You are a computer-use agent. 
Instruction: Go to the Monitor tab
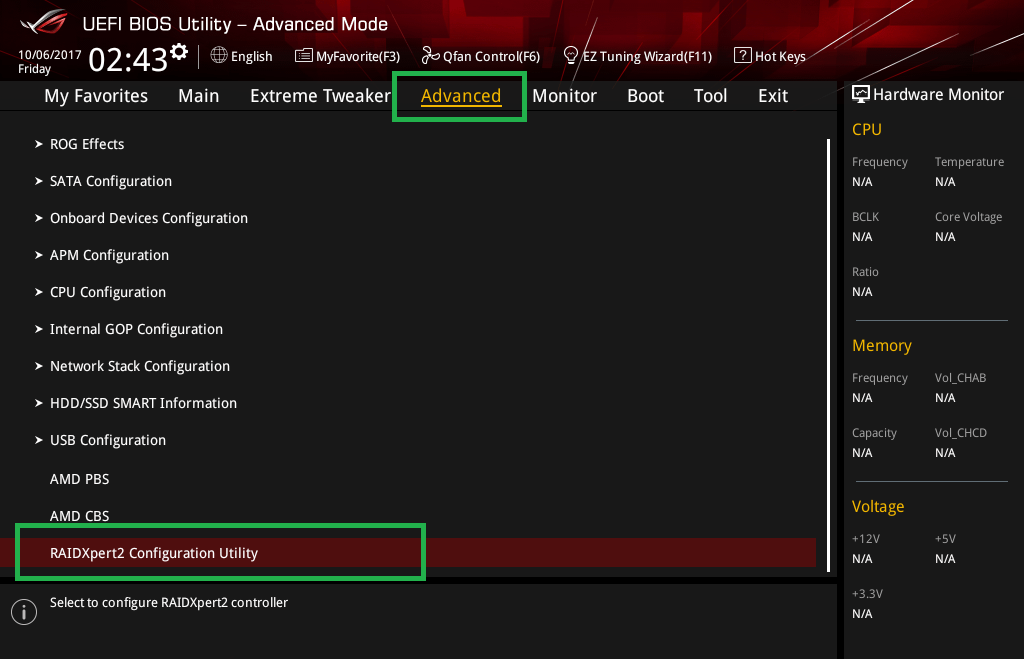tap(564, 96)
